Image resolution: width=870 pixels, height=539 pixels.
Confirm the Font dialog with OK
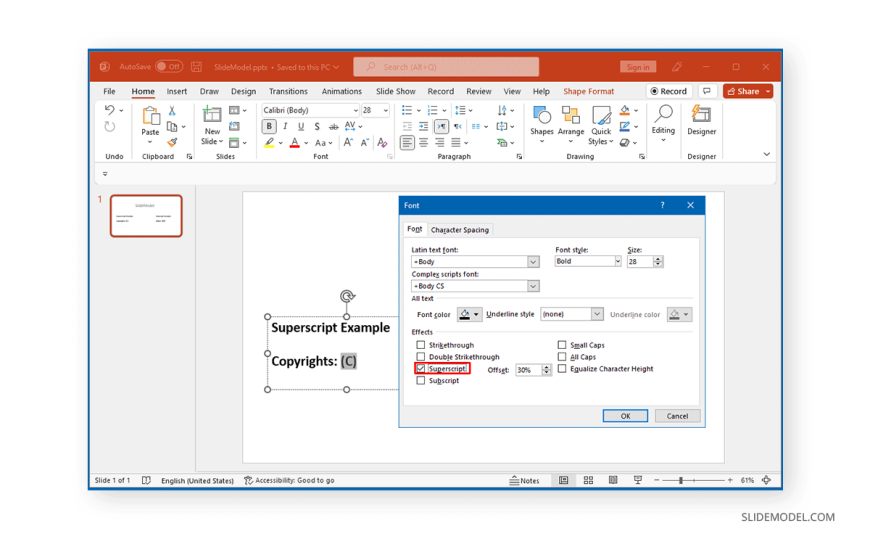tap(625, 416)
